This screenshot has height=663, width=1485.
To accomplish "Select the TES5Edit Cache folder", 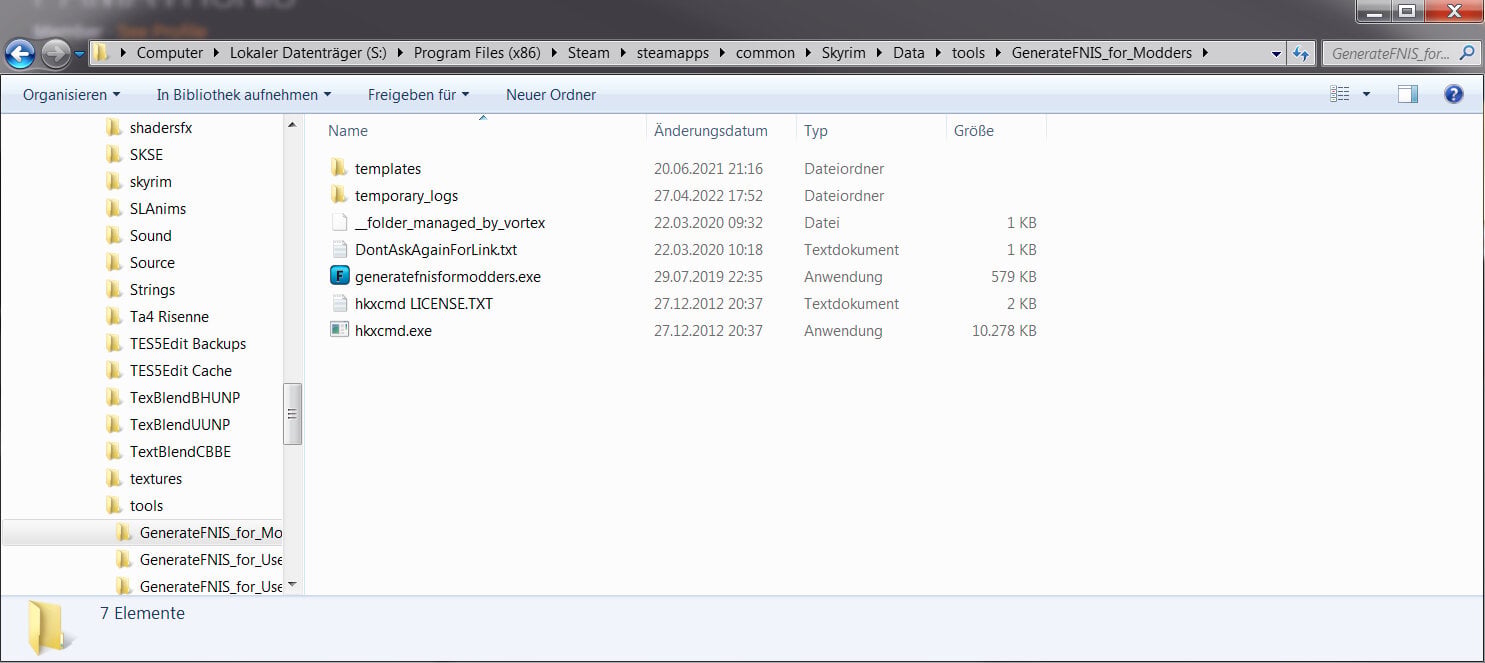I will point(169,370).
